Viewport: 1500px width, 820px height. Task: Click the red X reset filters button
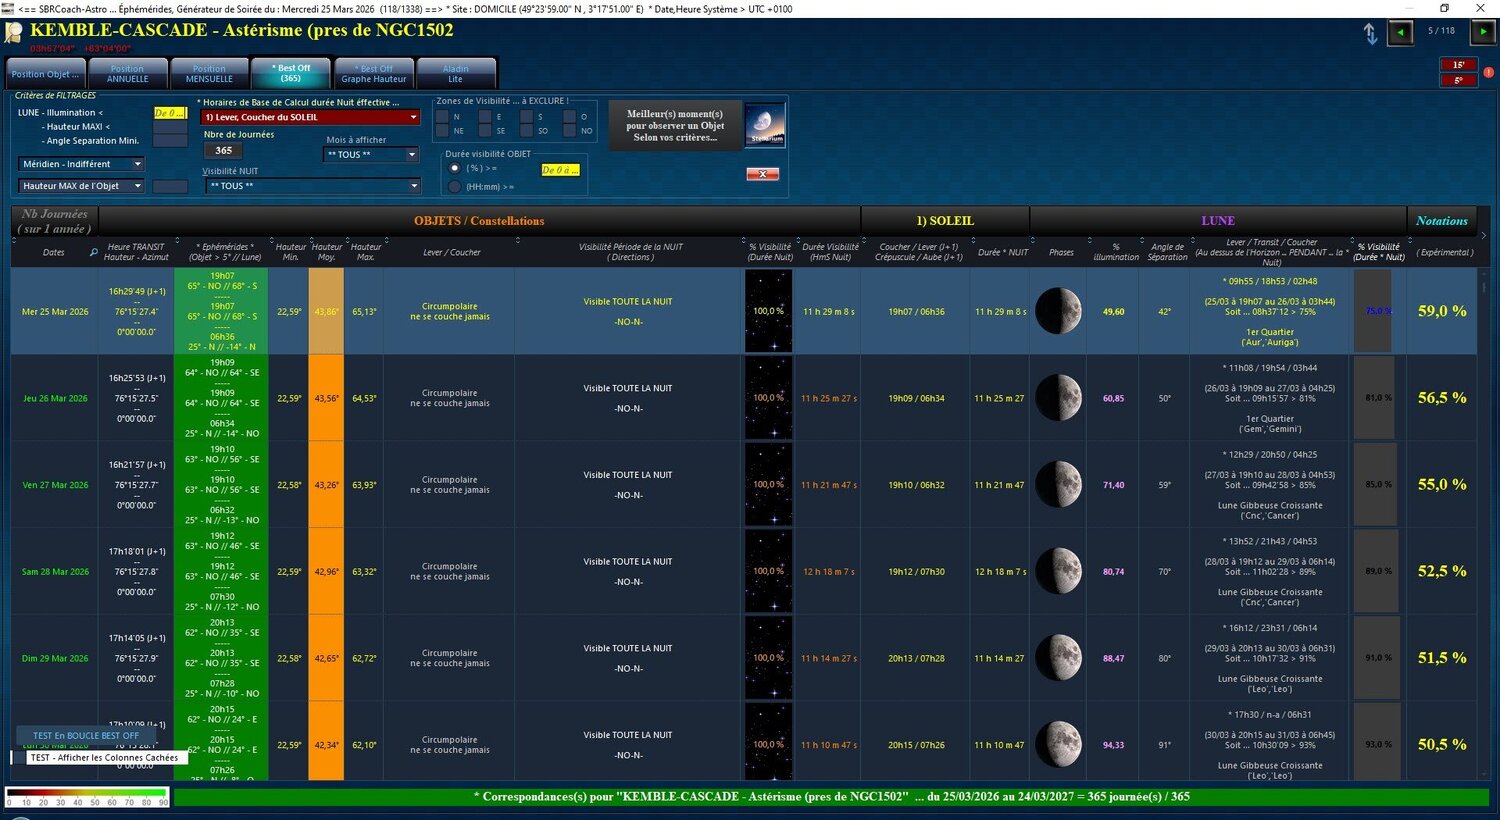[762, 174]
